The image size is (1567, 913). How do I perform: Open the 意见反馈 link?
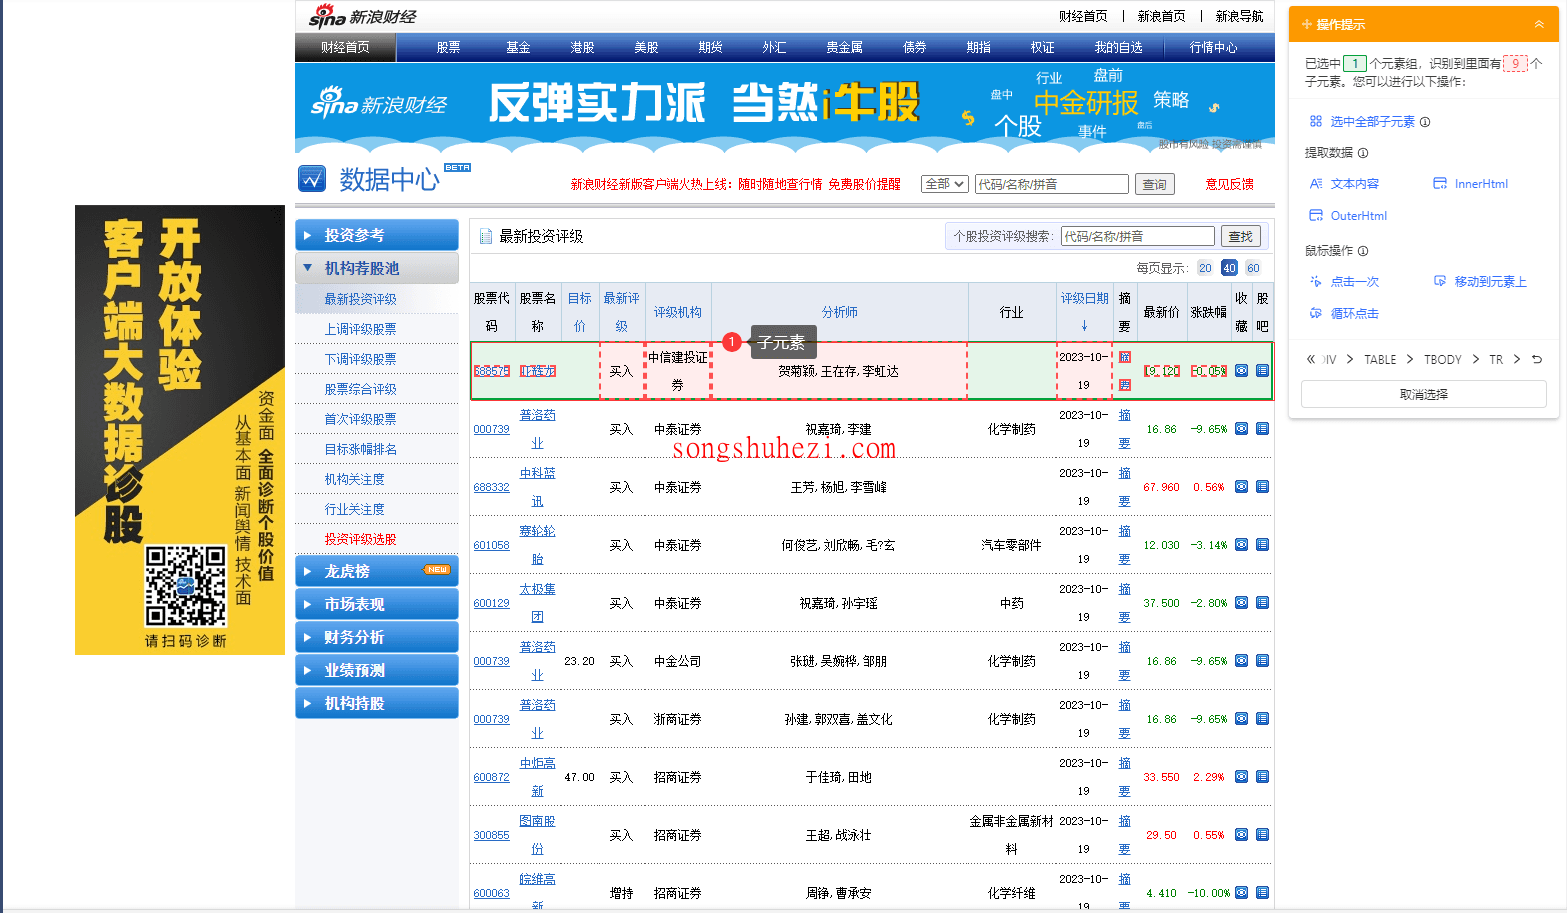pos(1229,184)
